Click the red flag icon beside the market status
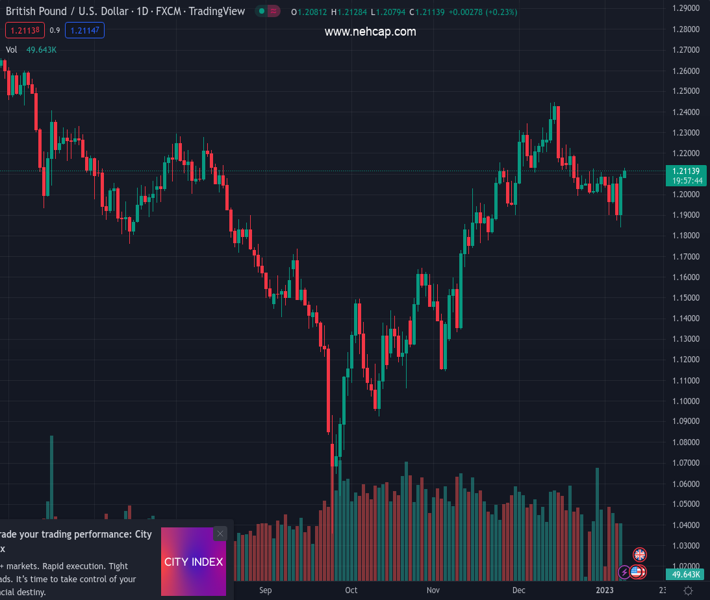Image resolution: width=710 pixels, height=600 pixels. click(x=274, y=11)
